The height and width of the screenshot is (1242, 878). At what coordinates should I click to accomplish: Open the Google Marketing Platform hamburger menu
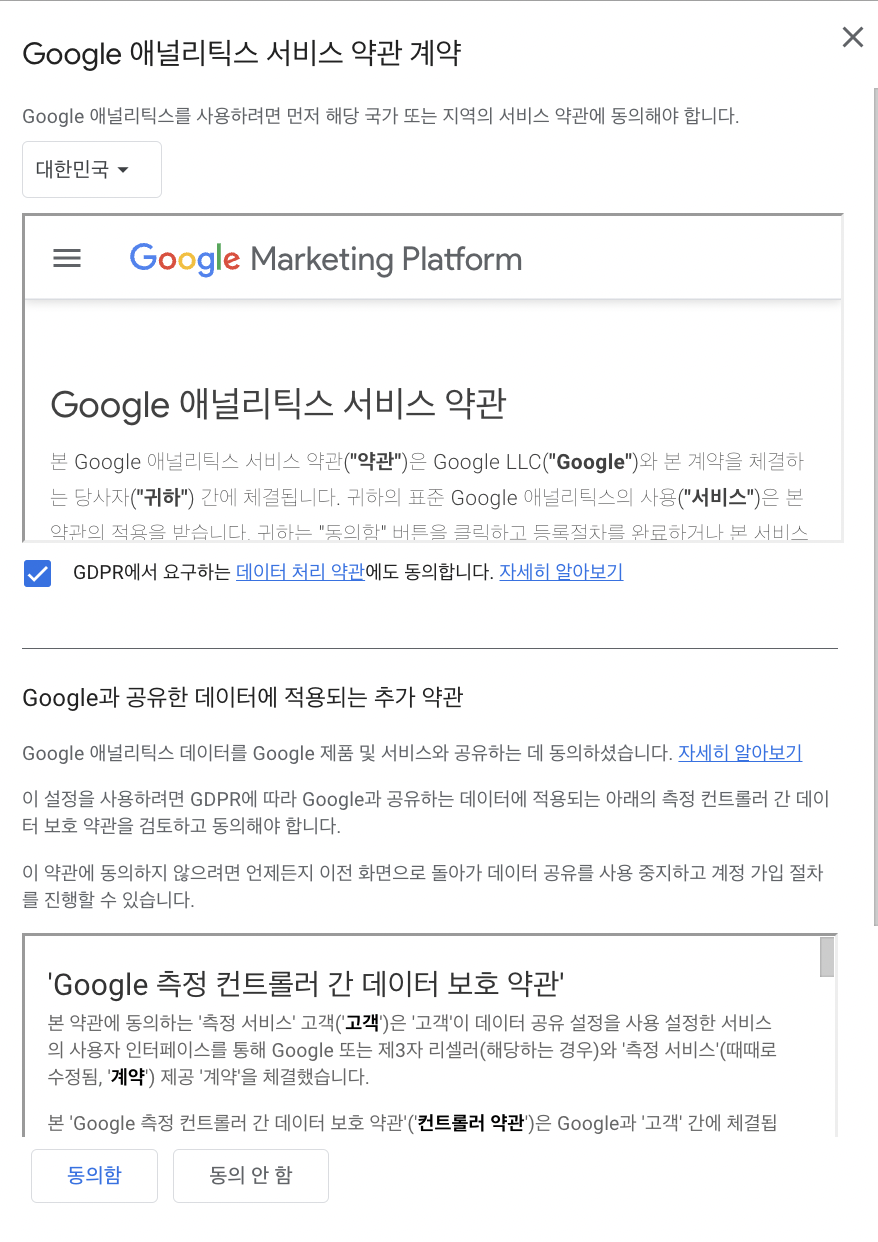click(x=67, y=259)
